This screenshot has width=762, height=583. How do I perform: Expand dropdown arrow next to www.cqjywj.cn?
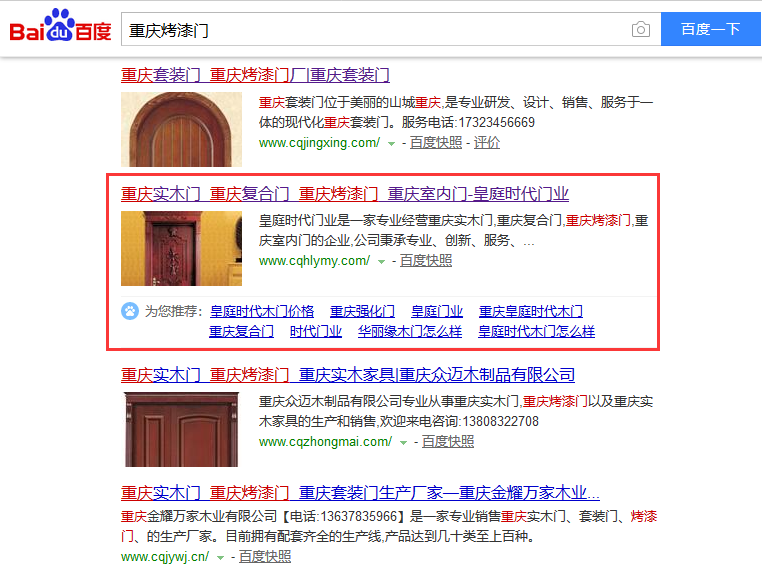221,558
